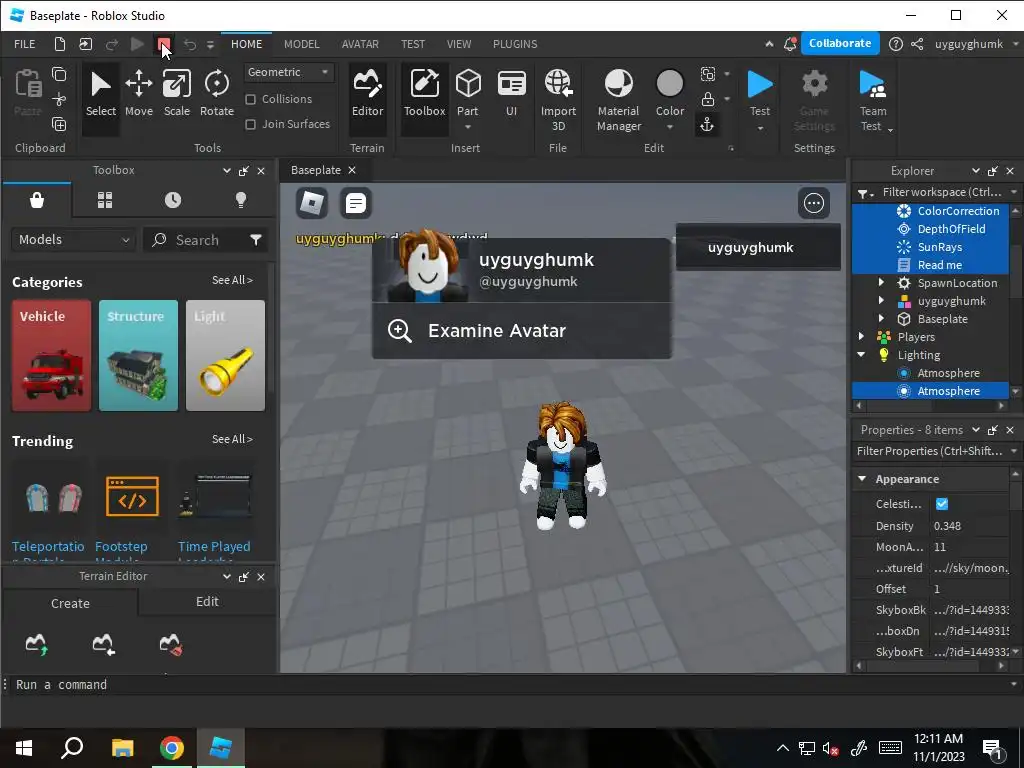Open the help question mark icon
Viewport: 1024px width, 768px height.
pyautogui.click(x=896, y=44)
